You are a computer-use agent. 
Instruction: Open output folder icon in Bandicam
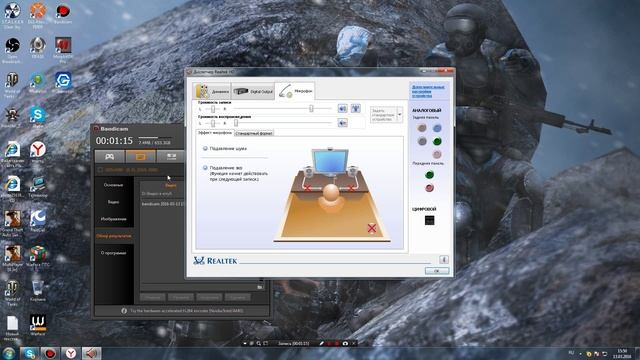(x=260, y=287)
